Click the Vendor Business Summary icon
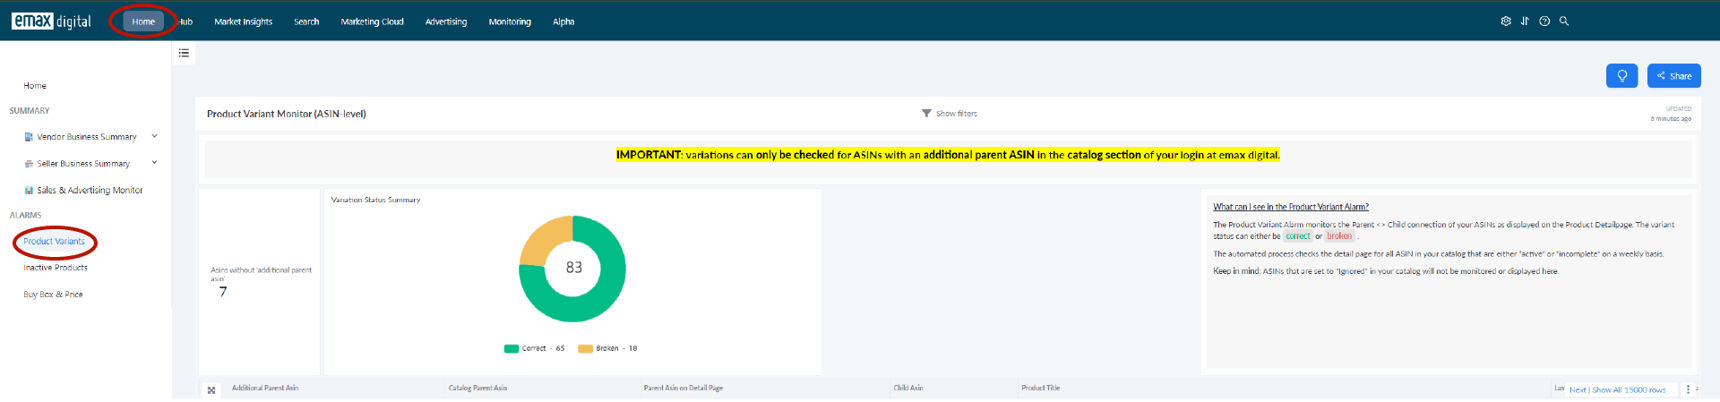This screenshot has width=1720, height=402. click(28, 137)
